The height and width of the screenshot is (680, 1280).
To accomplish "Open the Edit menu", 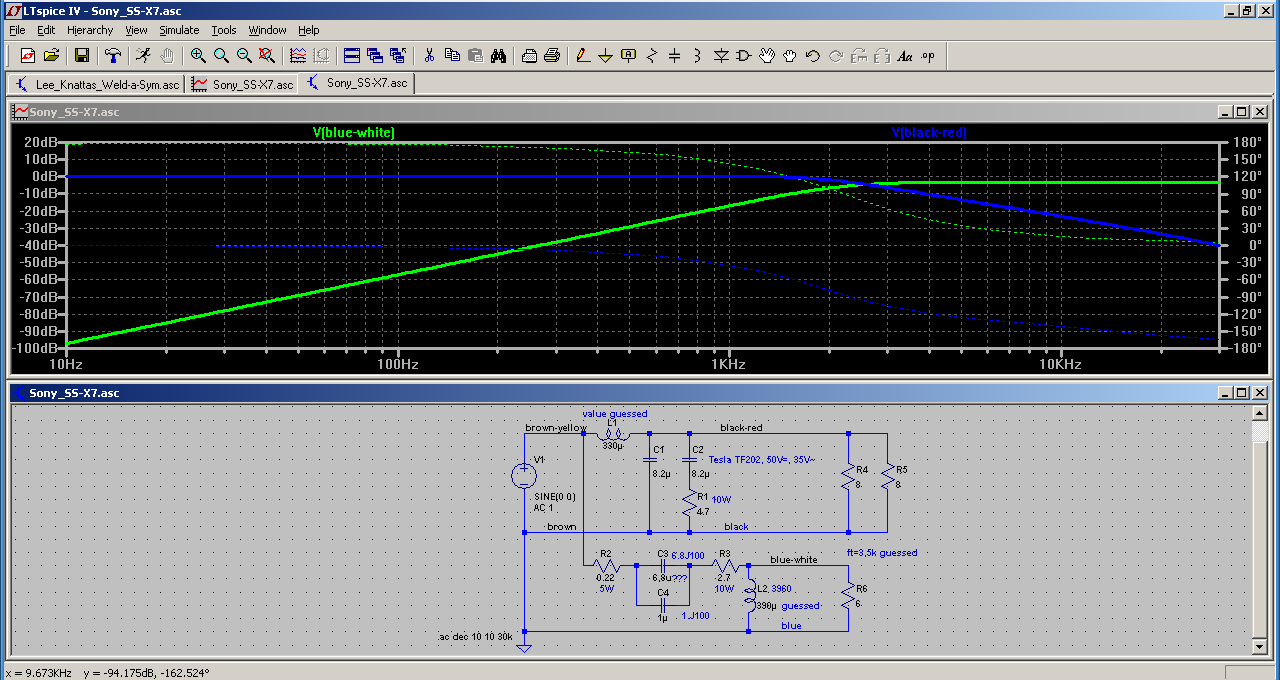I will point(46,30).
